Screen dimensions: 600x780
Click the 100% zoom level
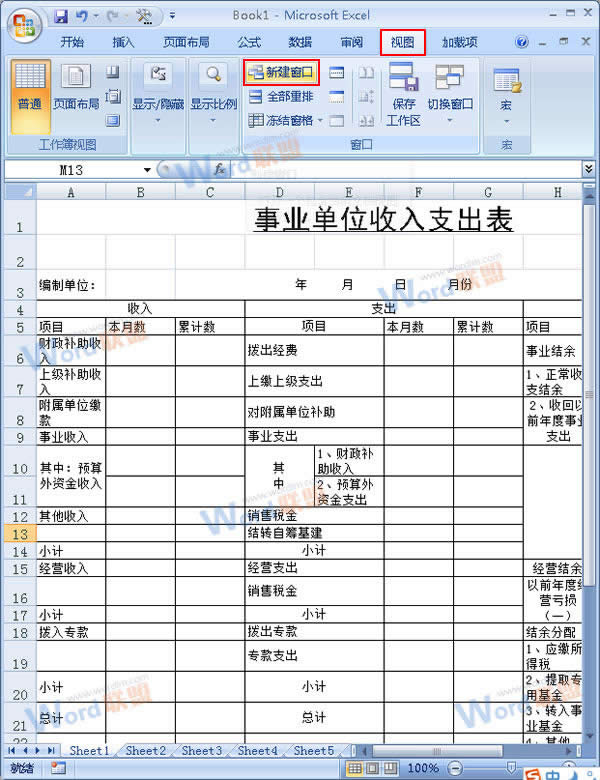[423, 769]
